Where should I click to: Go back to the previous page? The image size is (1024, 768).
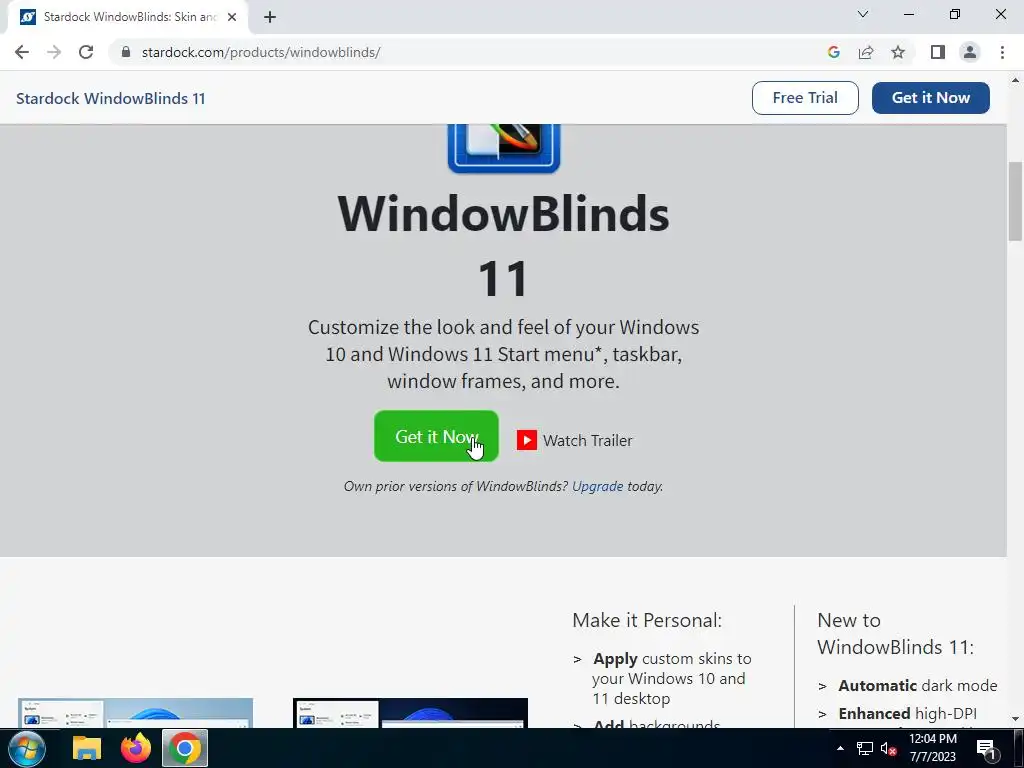click(22, 52)
